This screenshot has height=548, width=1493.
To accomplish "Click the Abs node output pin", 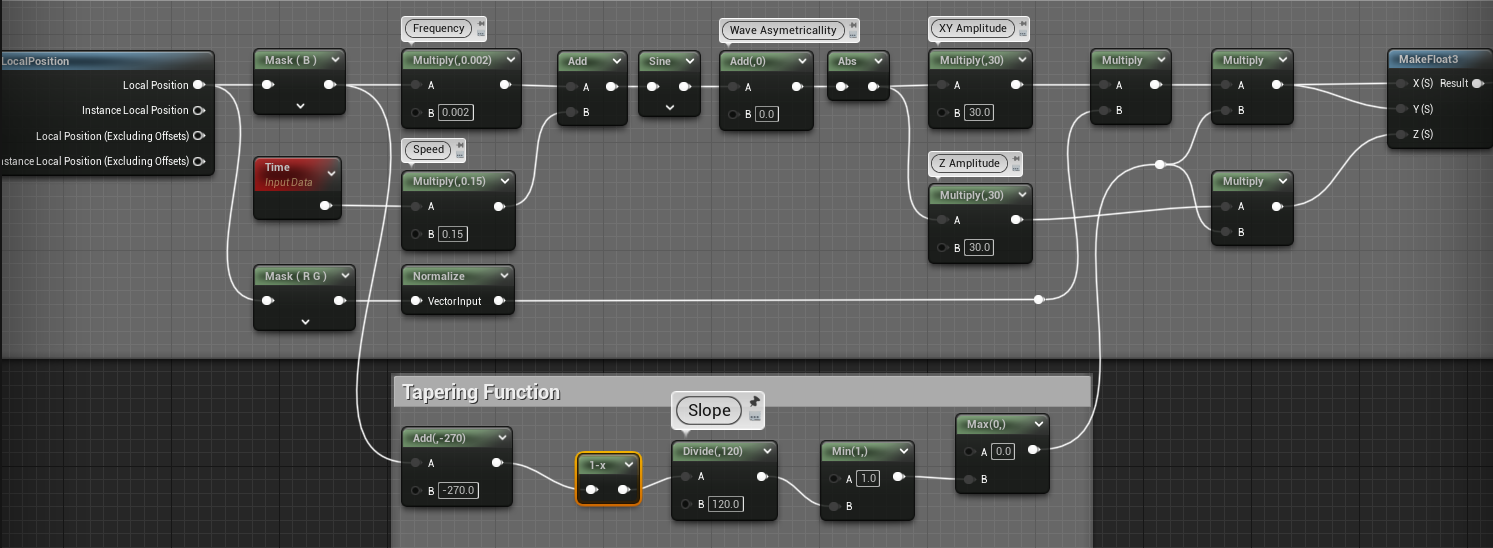I will [873, 86].
